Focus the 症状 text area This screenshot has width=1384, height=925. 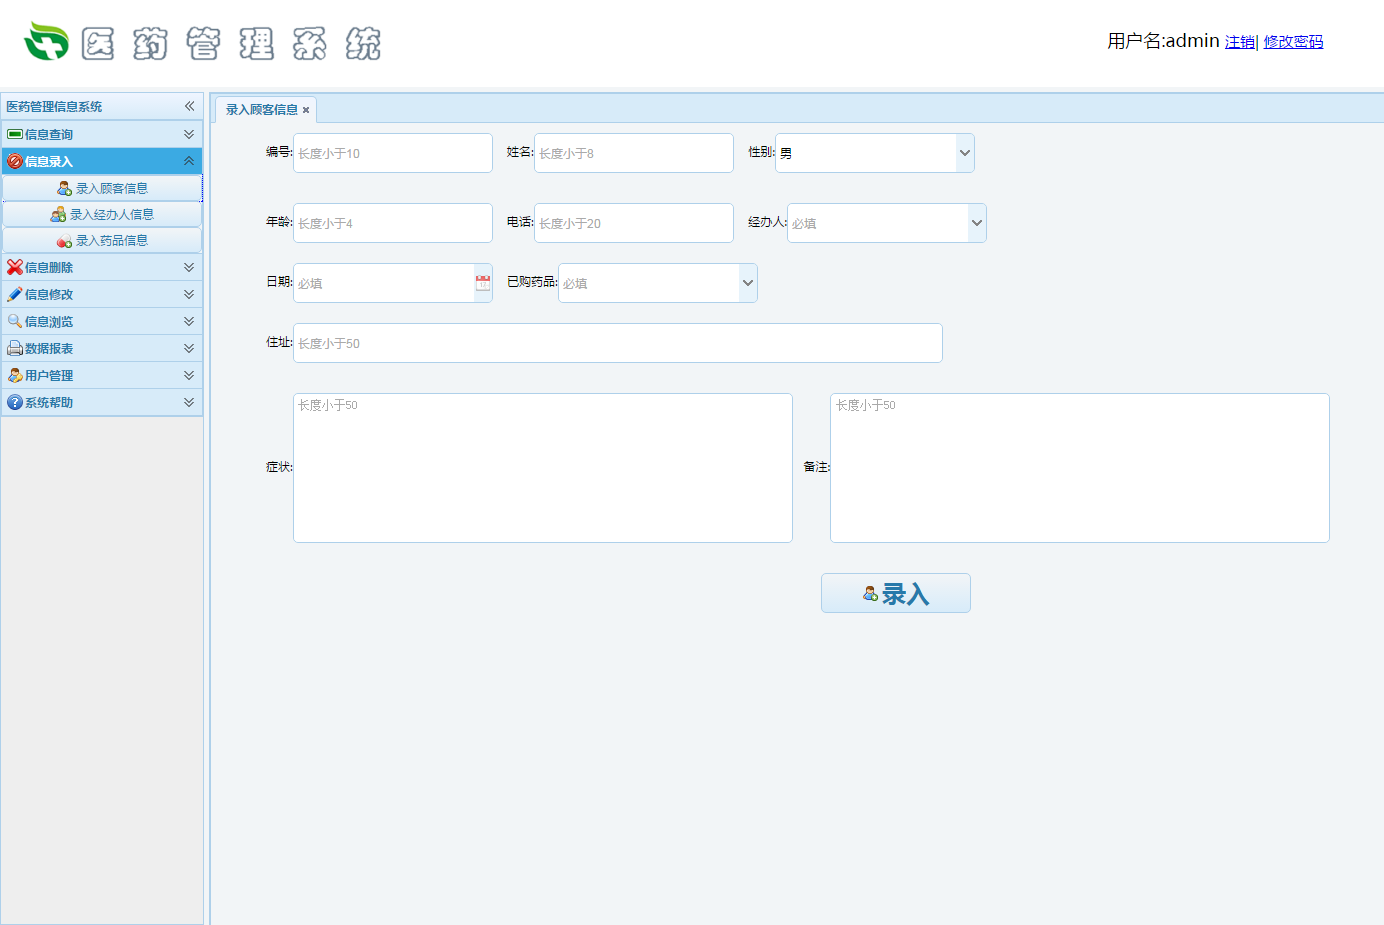[x=543, y=468]
